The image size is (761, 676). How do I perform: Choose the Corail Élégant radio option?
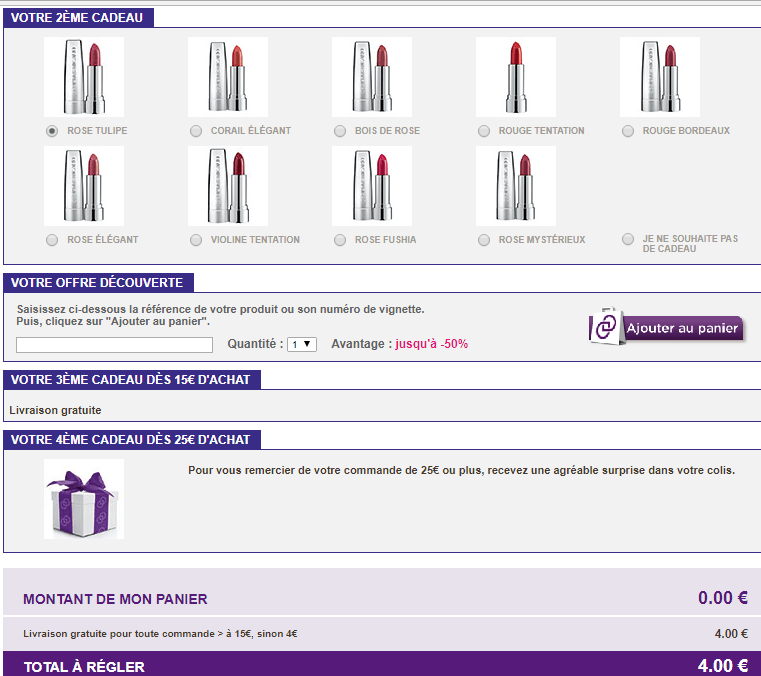click(x=196, y=131)
